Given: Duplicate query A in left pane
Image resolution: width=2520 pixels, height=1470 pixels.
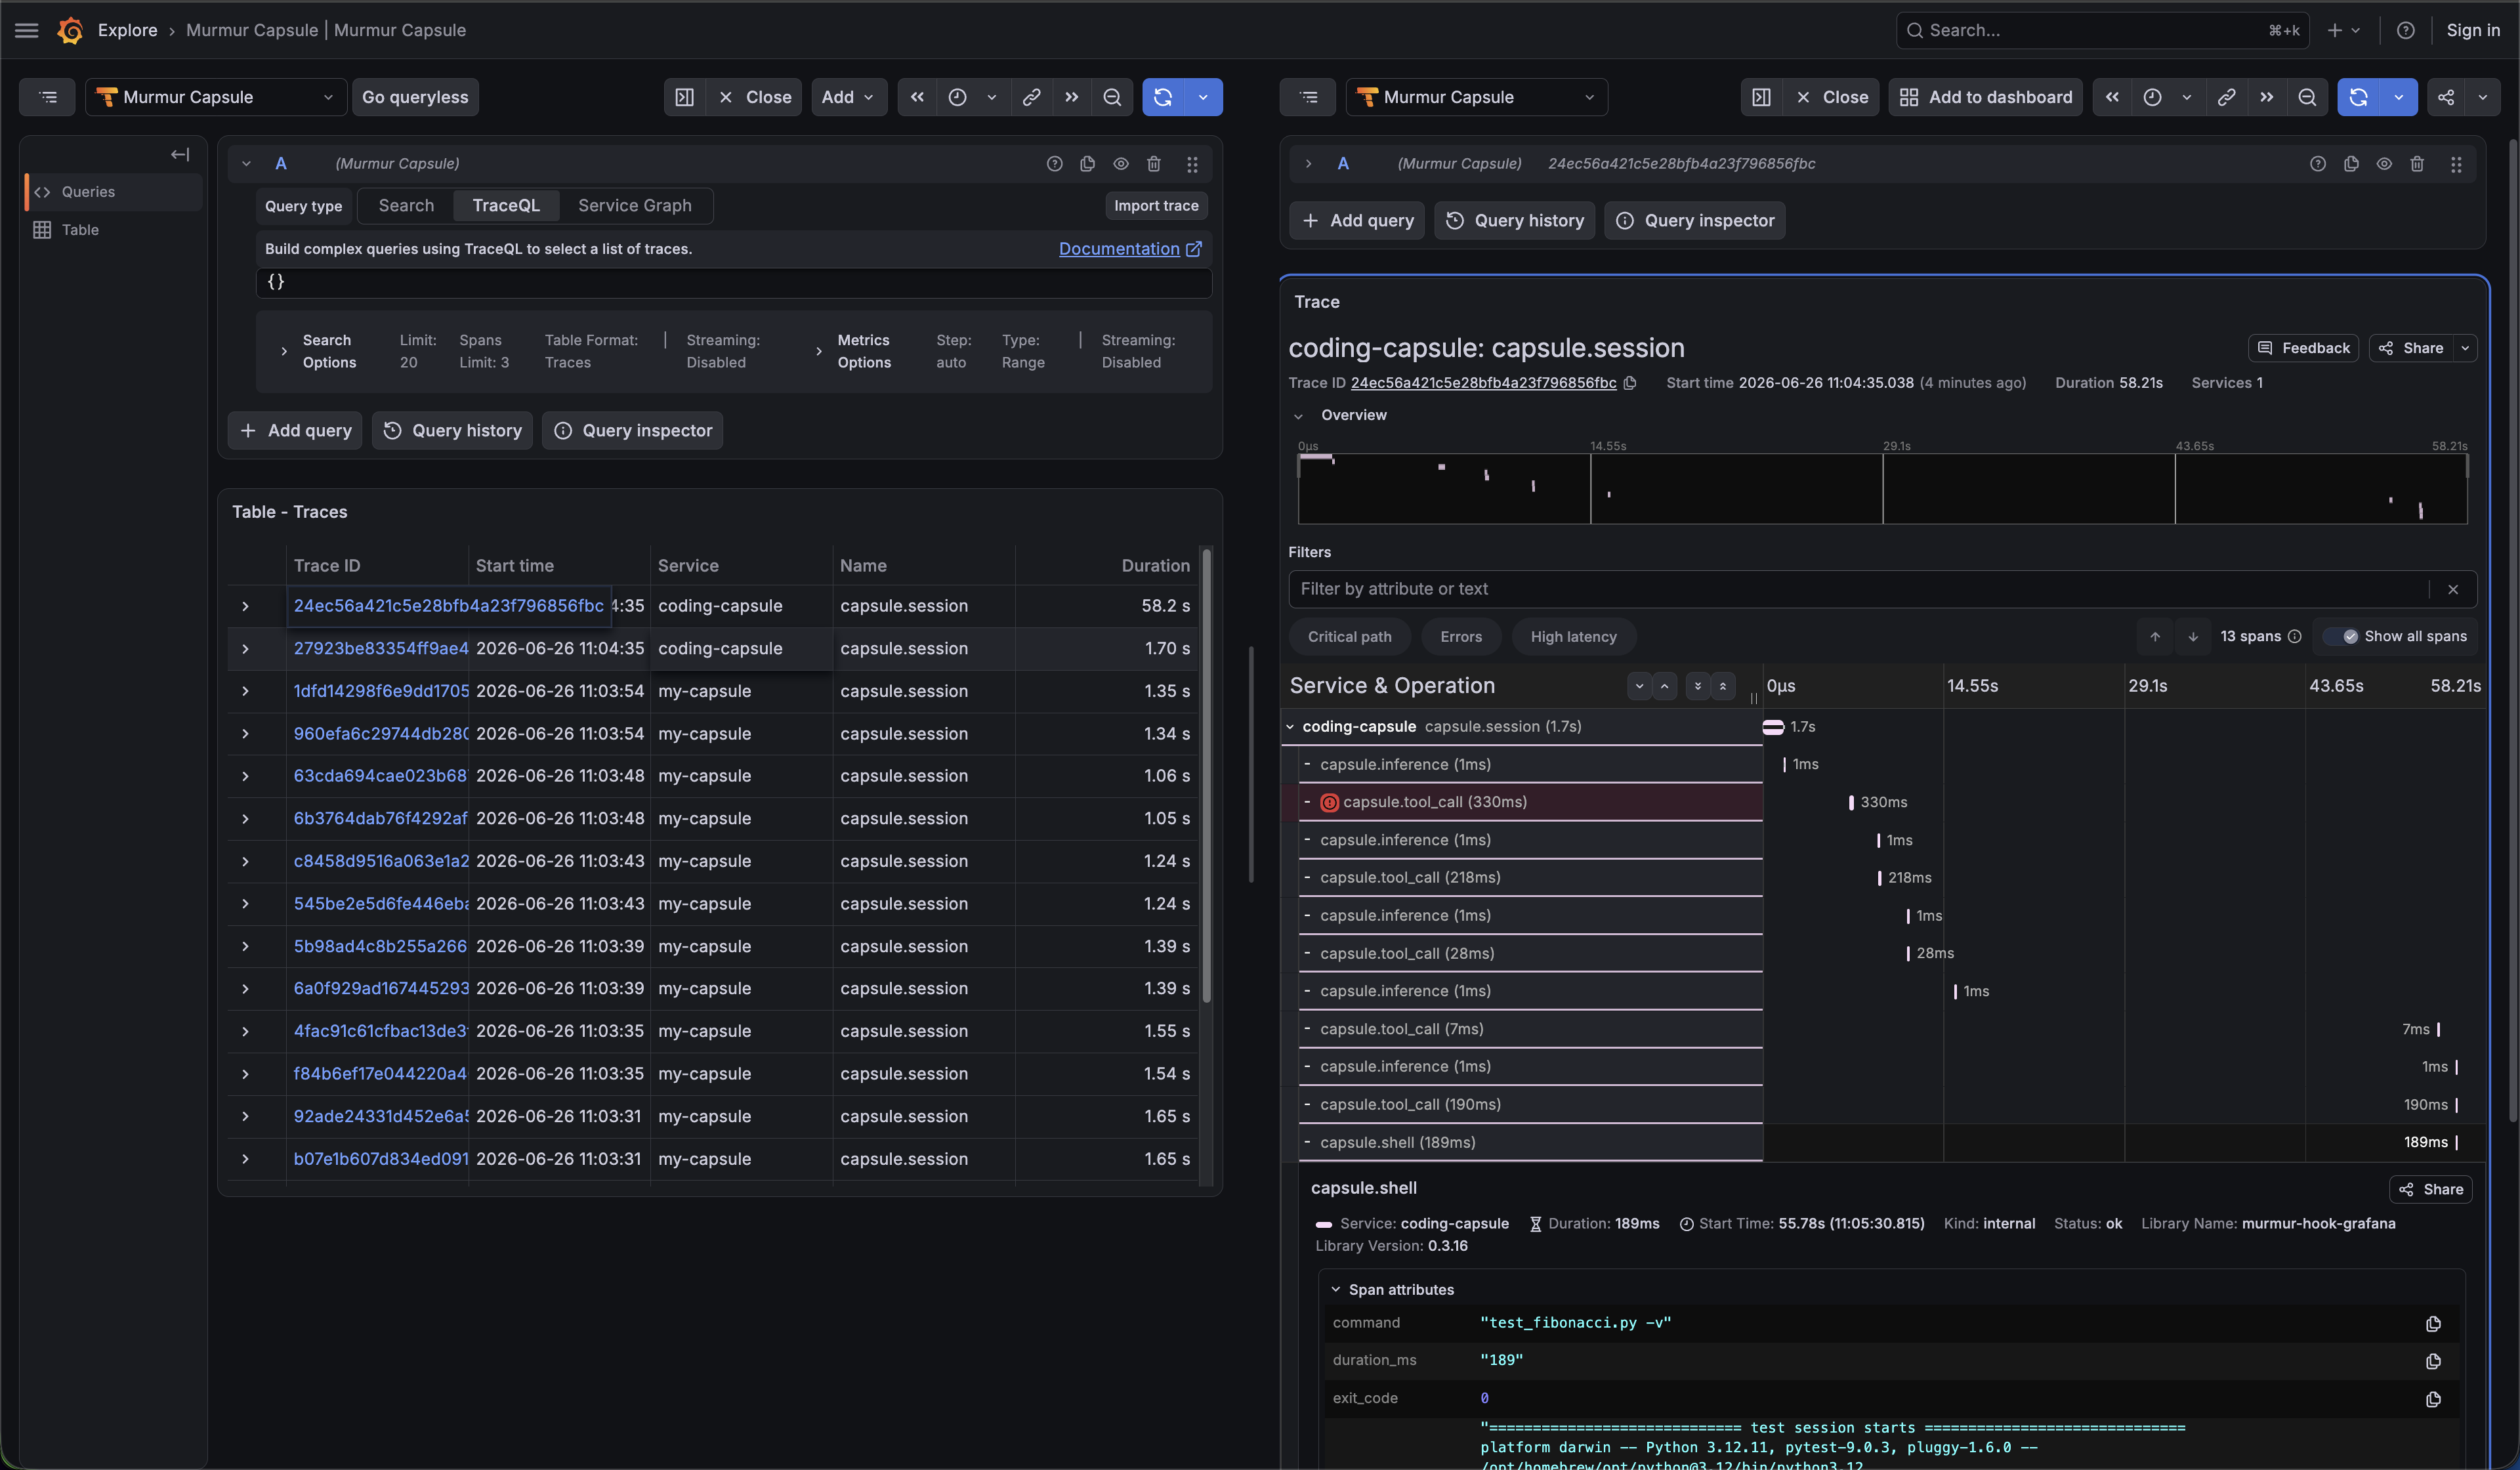Looking at the screenshot, I should click(1087, 163).
